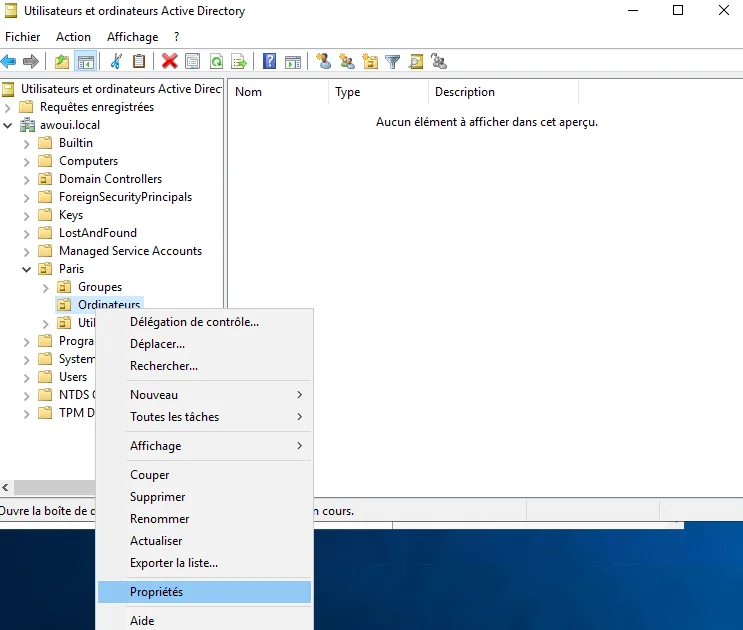Expand the LostAndFound container

coord(27,234)
